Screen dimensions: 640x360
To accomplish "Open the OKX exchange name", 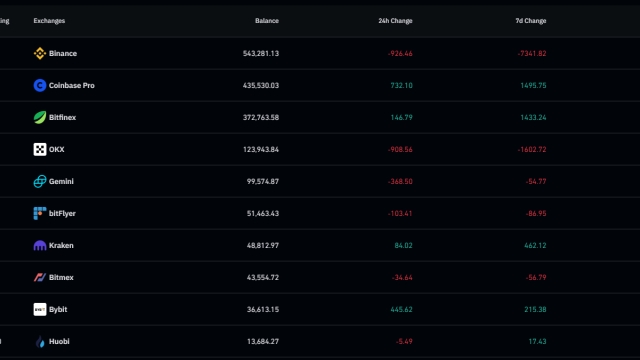I will [x=57, y=149].
